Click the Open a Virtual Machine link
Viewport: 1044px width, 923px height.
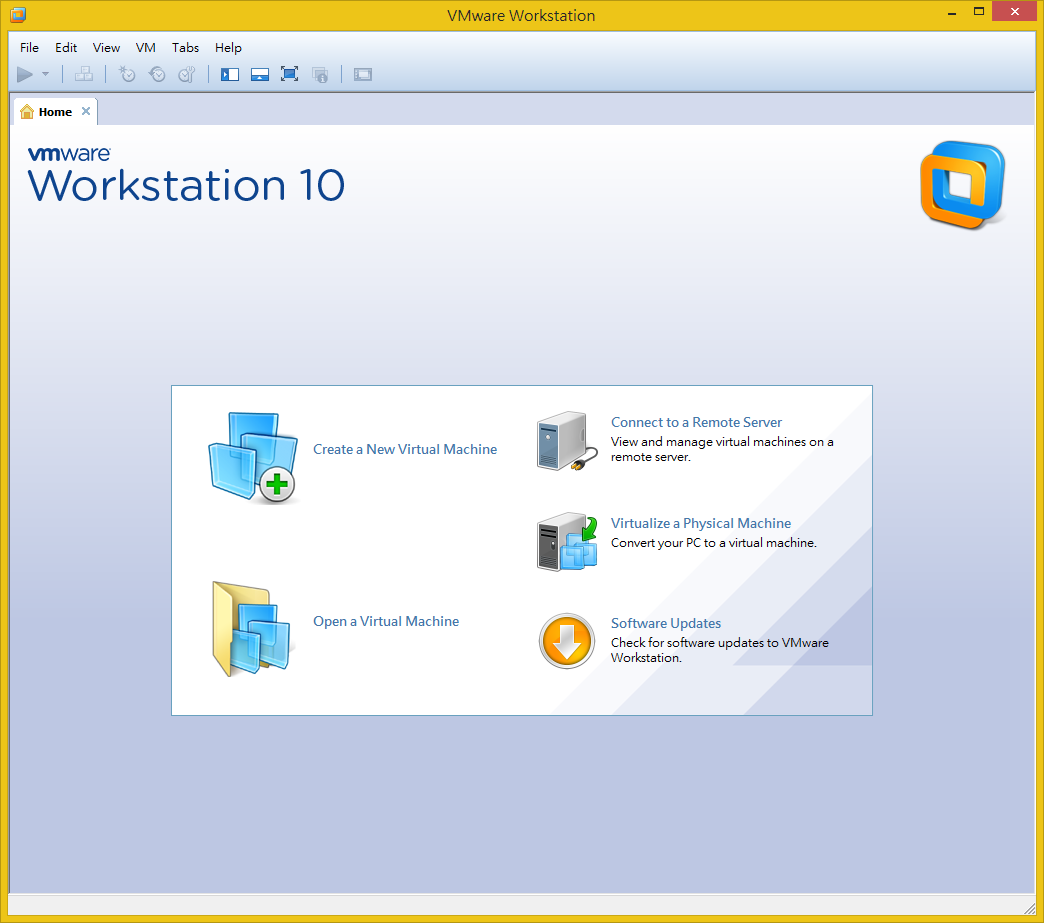coord(386,621)
